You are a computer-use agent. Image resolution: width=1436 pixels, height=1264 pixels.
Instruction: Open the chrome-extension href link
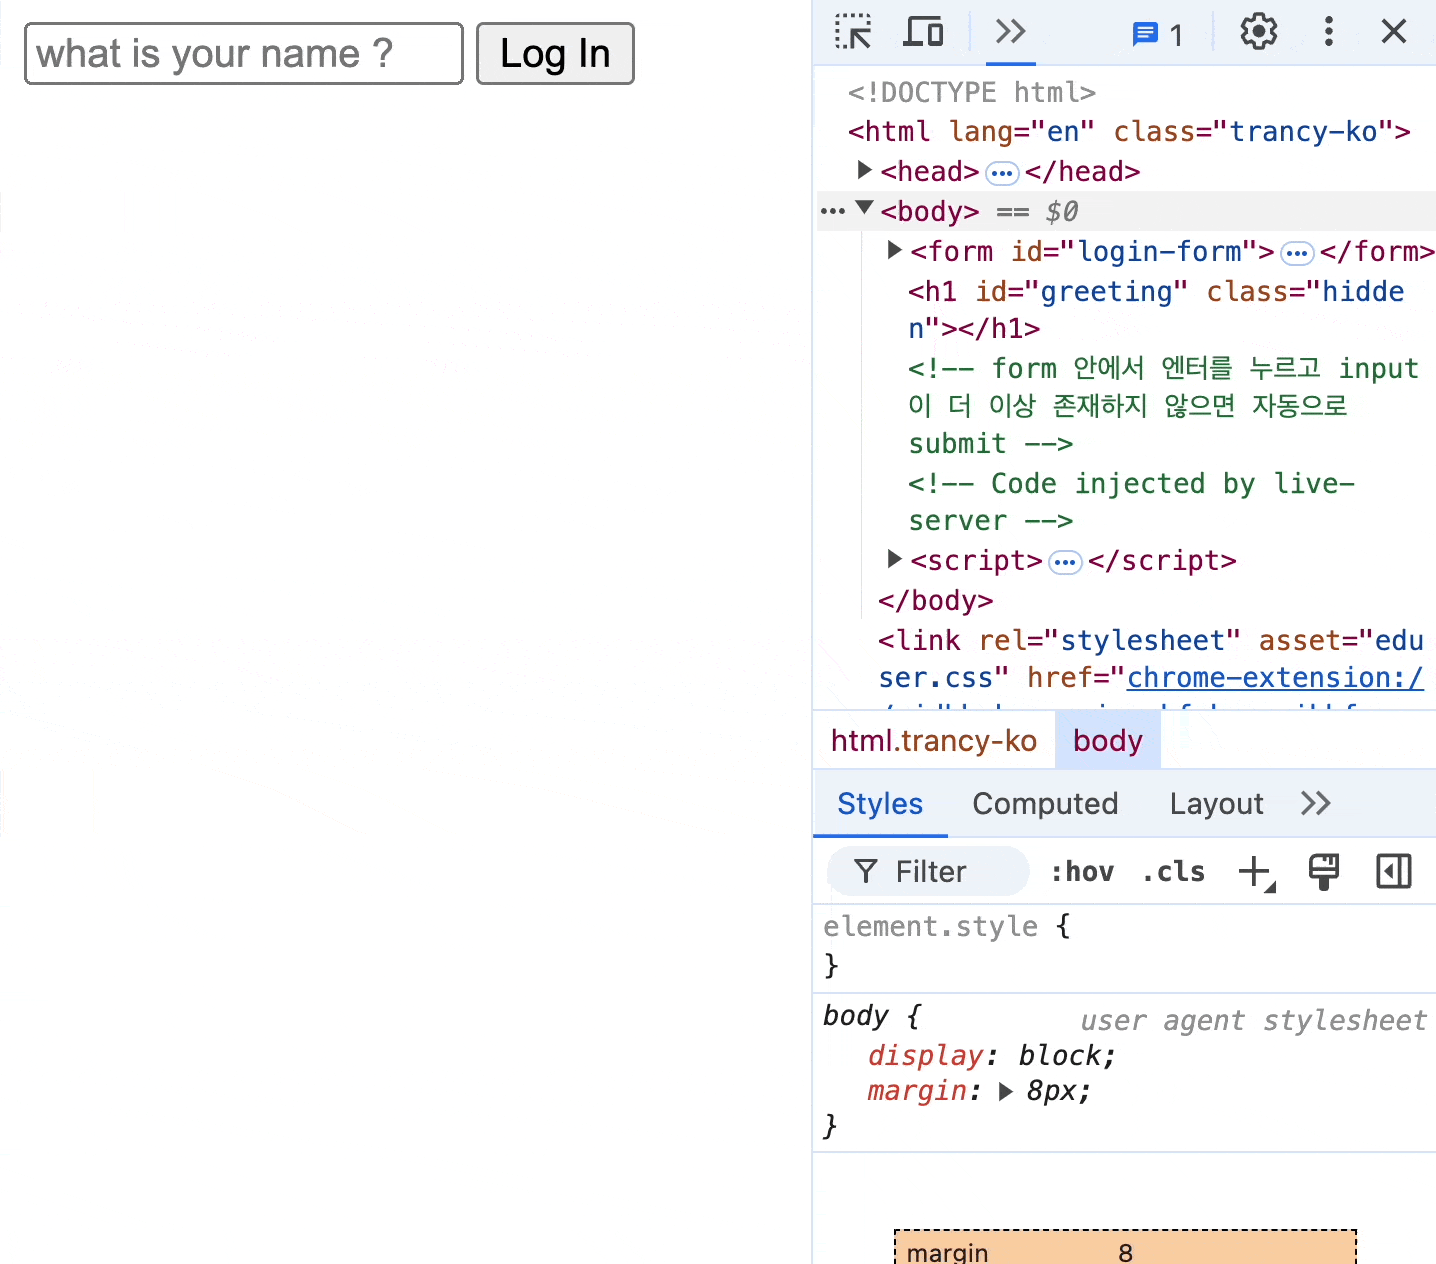(x=1275, y=678)
